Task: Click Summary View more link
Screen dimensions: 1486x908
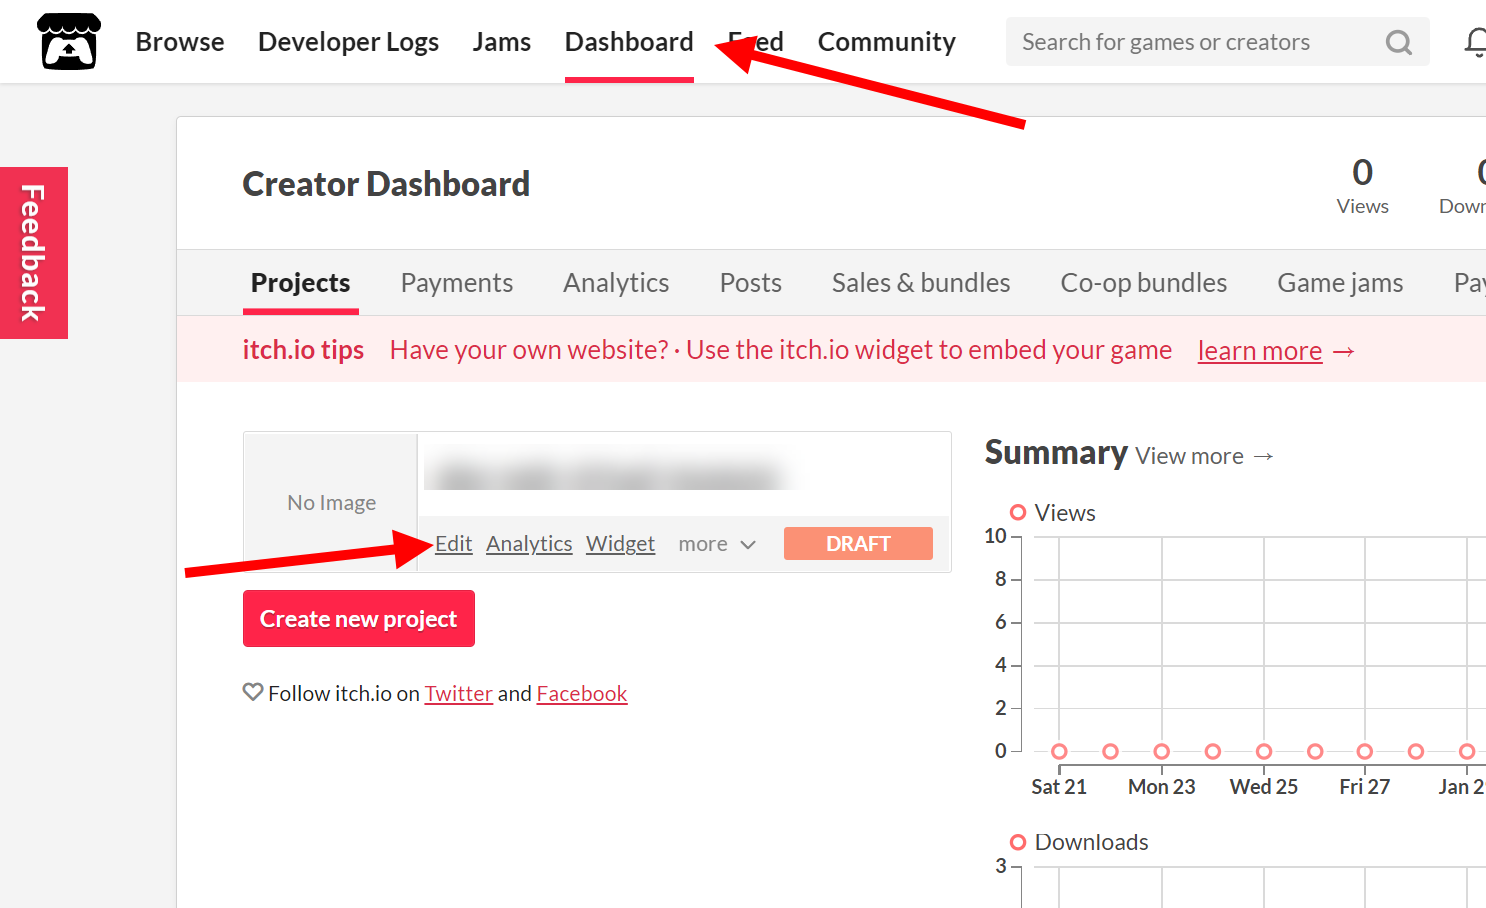Action: pos(1204,456)
